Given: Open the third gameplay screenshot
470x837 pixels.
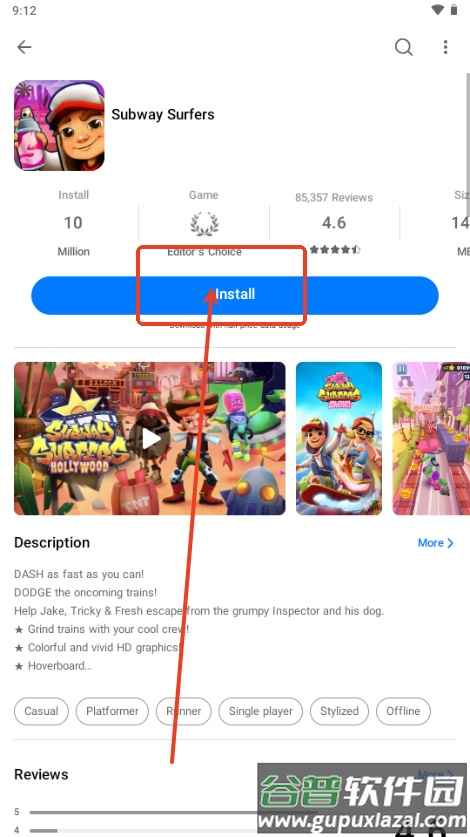Looking at the screenshot, I should pos(431,439).
